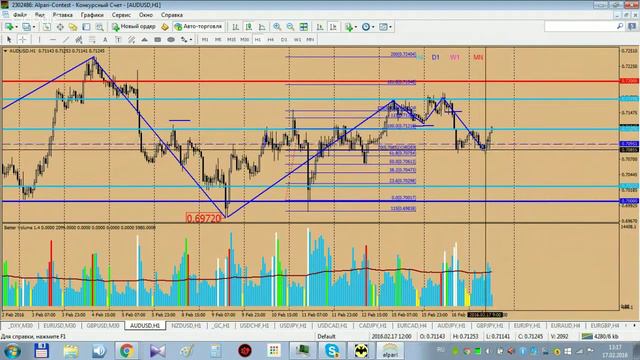Switch chart to line chart type
This screenshot has height=360, width=640.
click(x=262, y=27)
